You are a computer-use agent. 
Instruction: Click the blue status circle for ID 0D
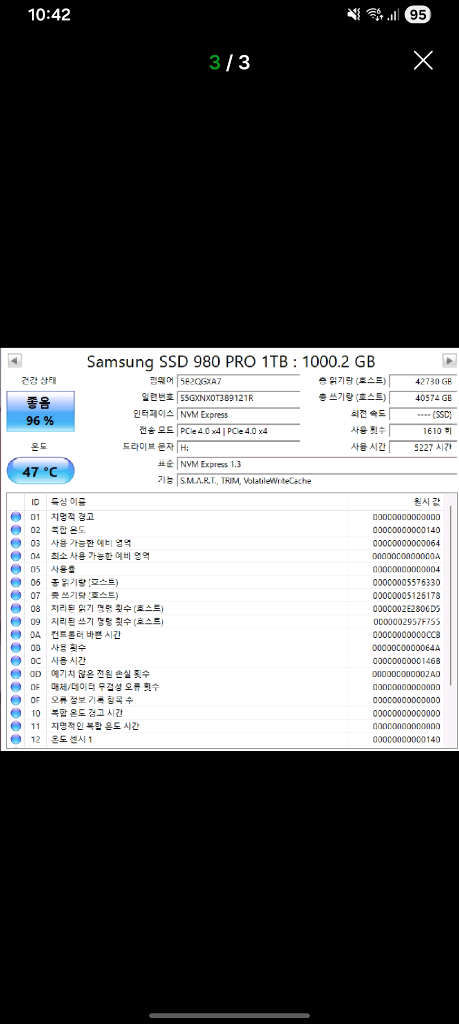(x=16, y=674)
